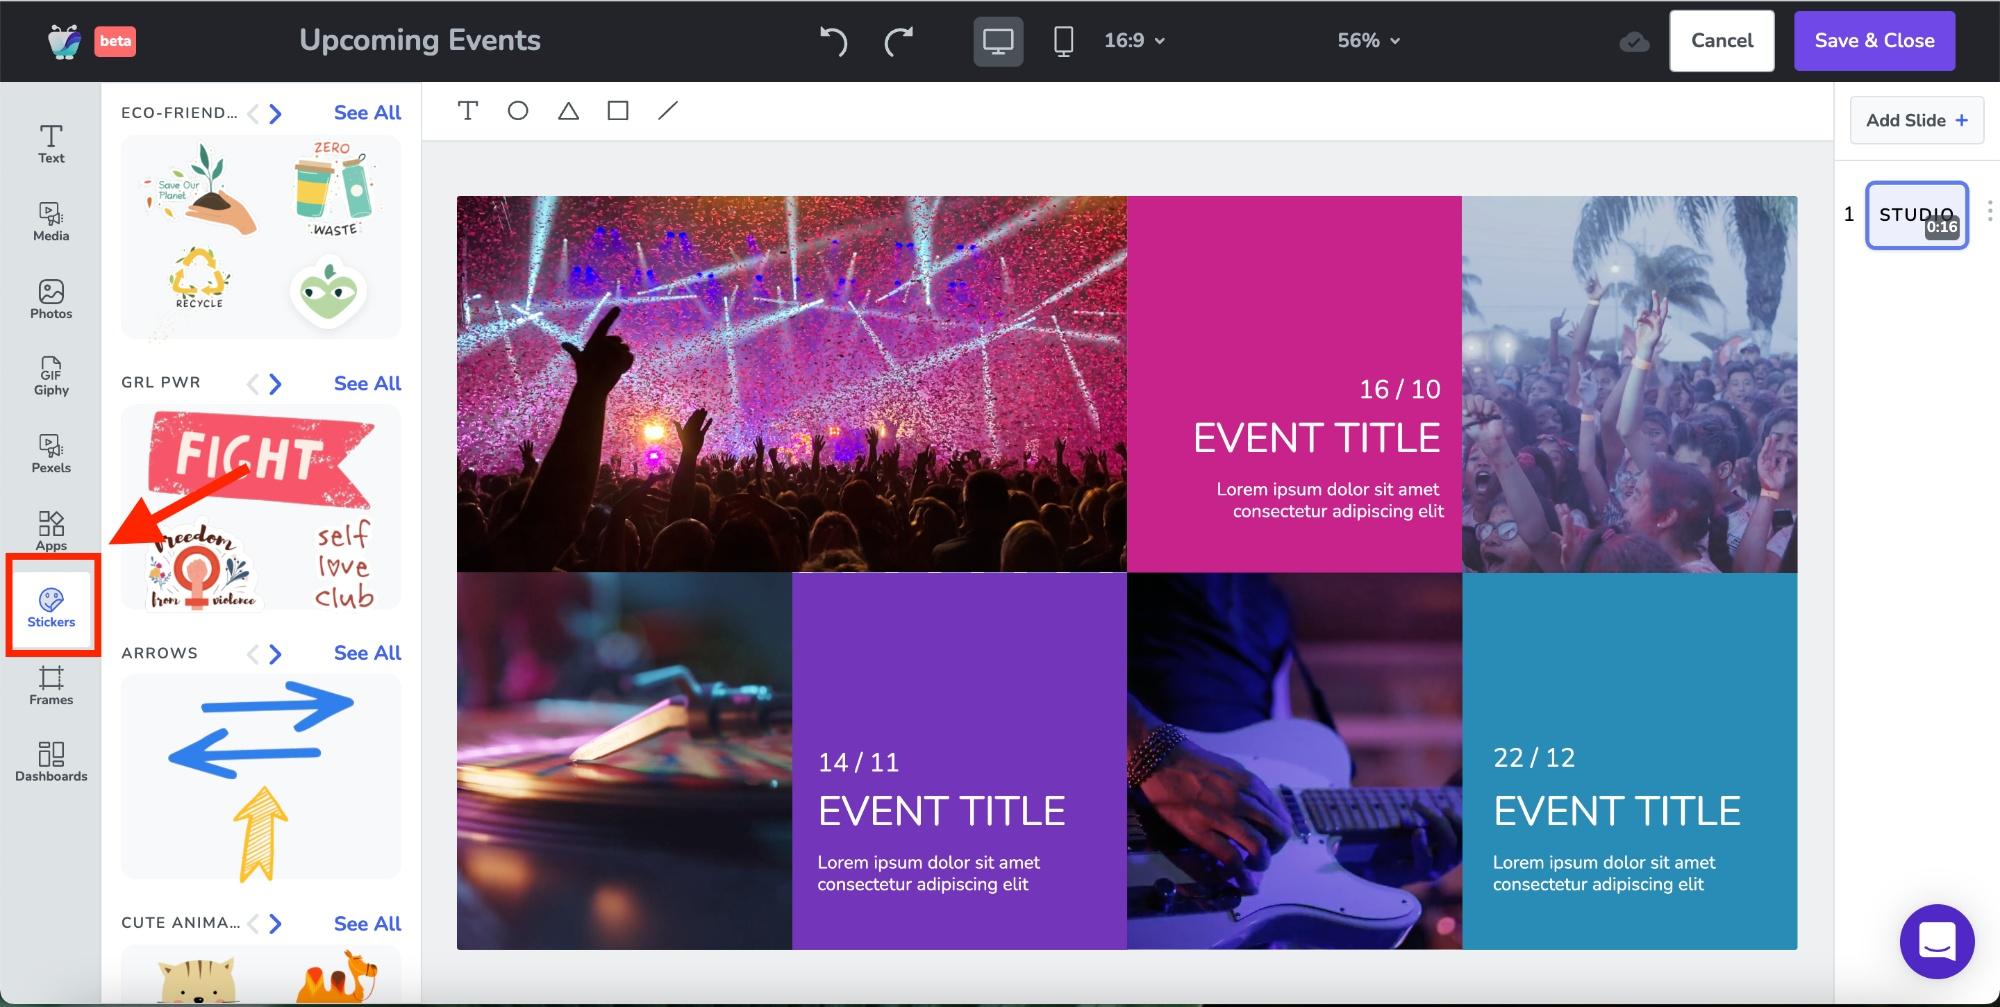
Task: Select slide 1 thumbnail
Action: (1917, 215)
